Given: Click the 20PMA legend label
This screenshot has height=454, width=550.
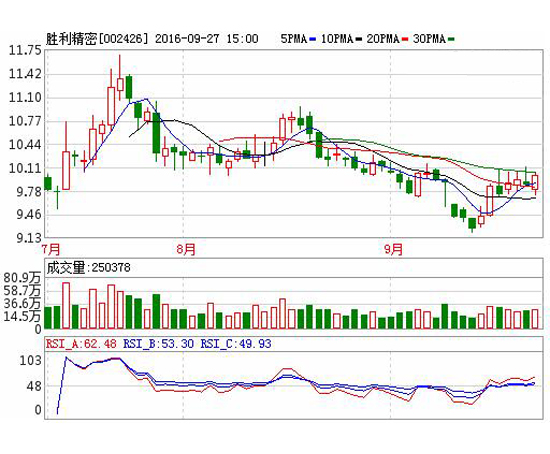Looking at the screenshot, I should [383, 39].
